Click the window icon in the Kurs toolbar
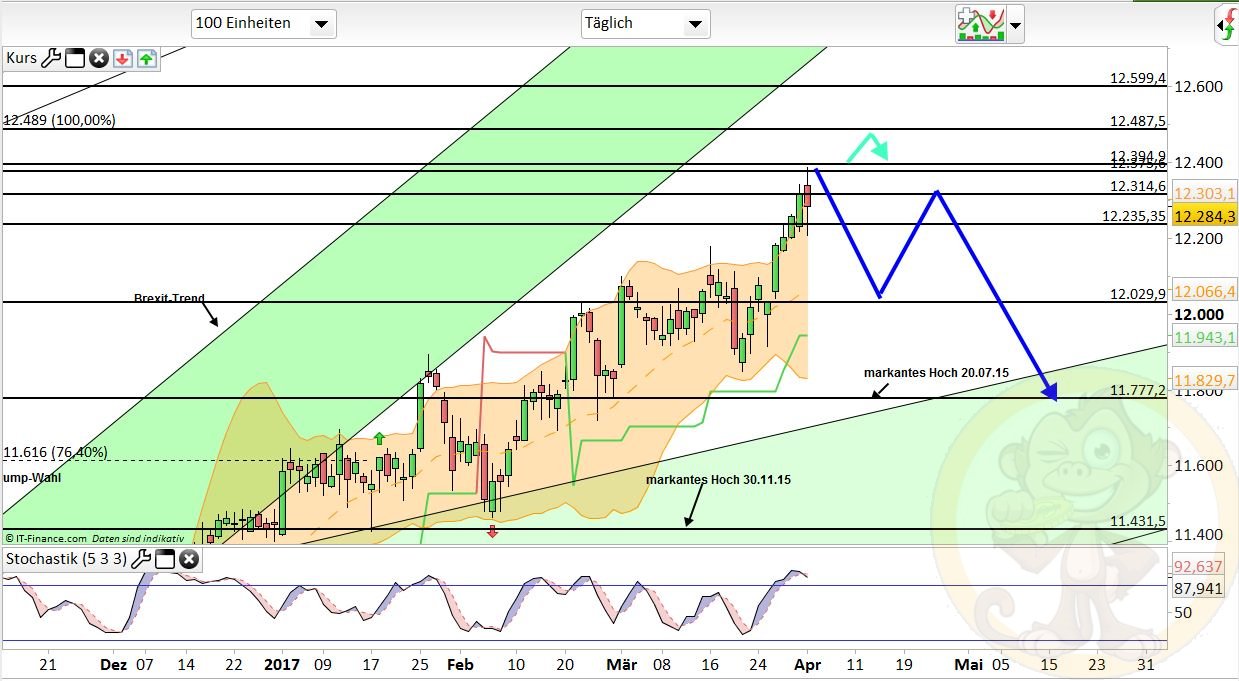Image resolution: width=1239 pixels, height=681 pixels. click(x=74, y=58)
